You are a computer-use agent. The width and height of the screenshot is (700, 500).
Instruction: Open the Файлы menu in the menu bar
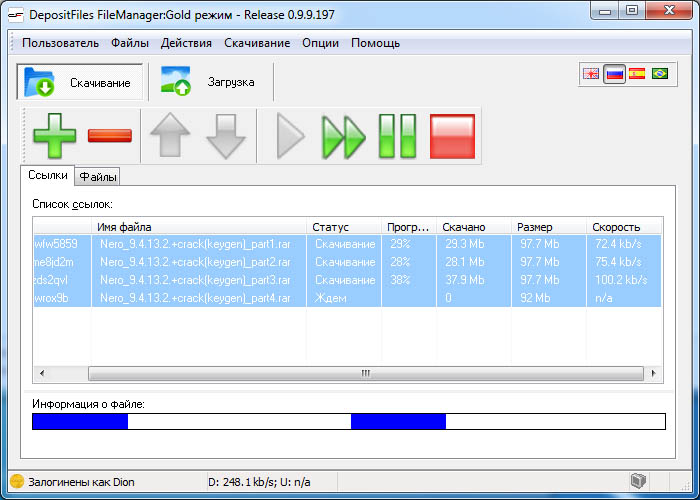pyautogui.click(x=130, y=43)
